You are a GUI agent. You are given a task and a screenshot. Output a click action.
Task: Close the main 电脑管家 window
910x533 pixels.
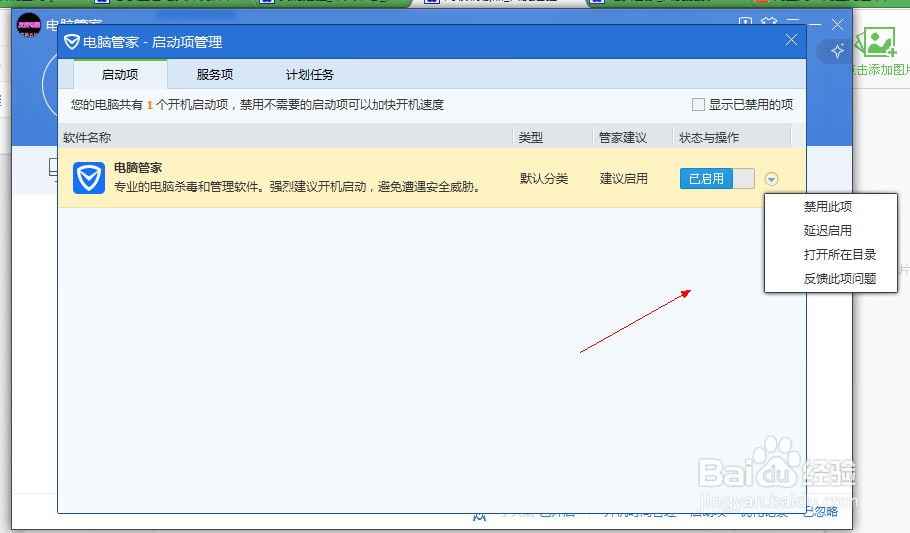click(837, 24)
